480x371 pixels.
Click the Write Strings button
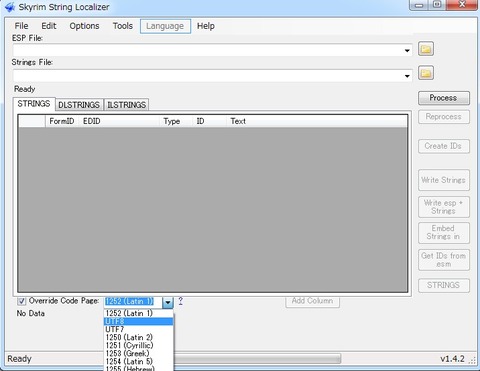444,180
